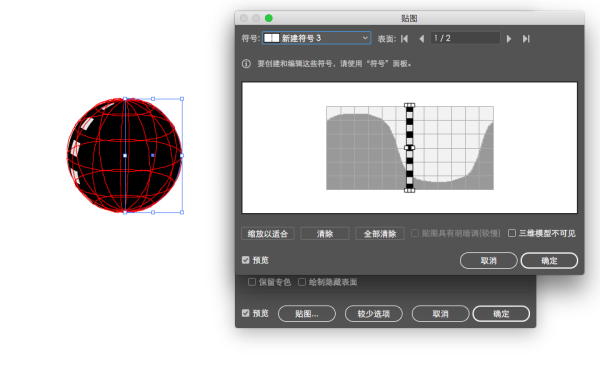Select the top handle of mapped symbol
This screenshot has height=368, width=600.
[409, 105]
